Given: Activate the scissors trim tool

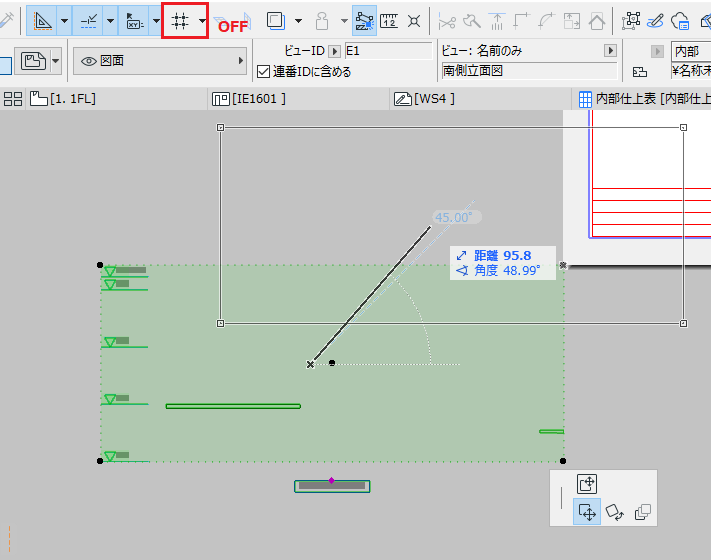Looking at the screenshot, I should point(447,21).
